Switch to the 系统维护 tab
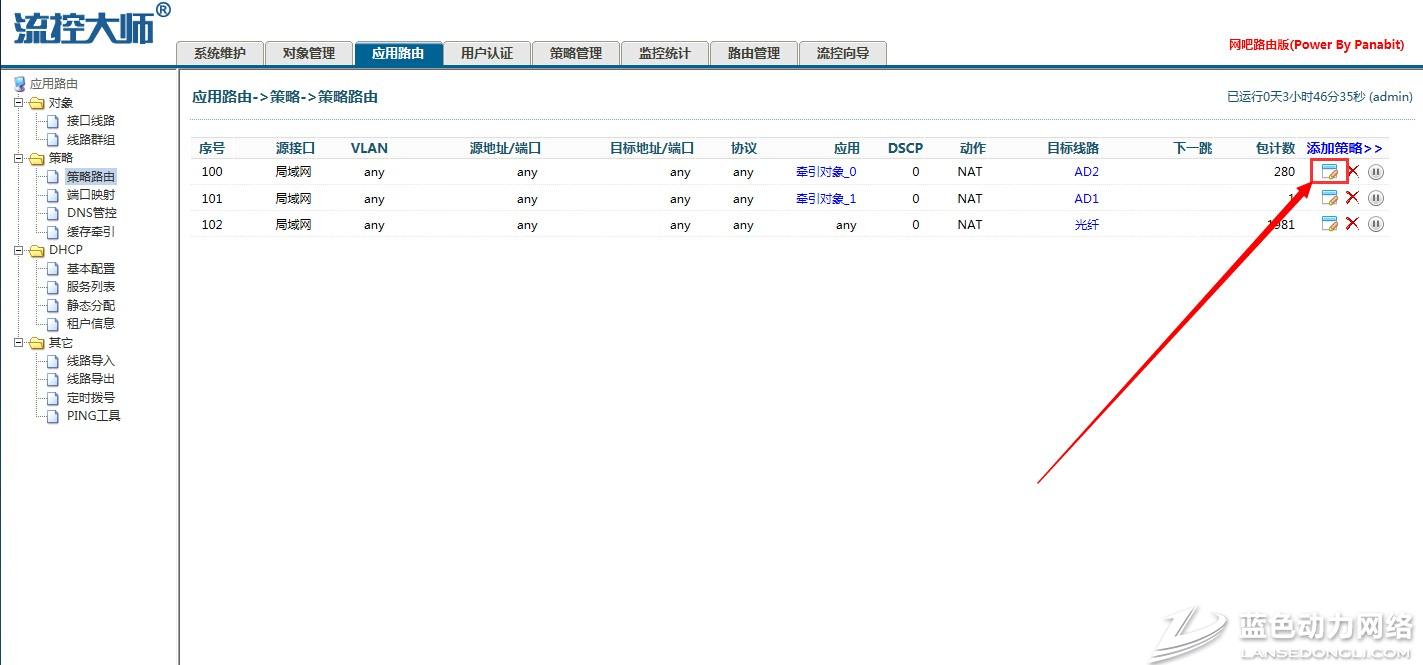Viewport: 1423px width, 665px height. pos(219,53)
